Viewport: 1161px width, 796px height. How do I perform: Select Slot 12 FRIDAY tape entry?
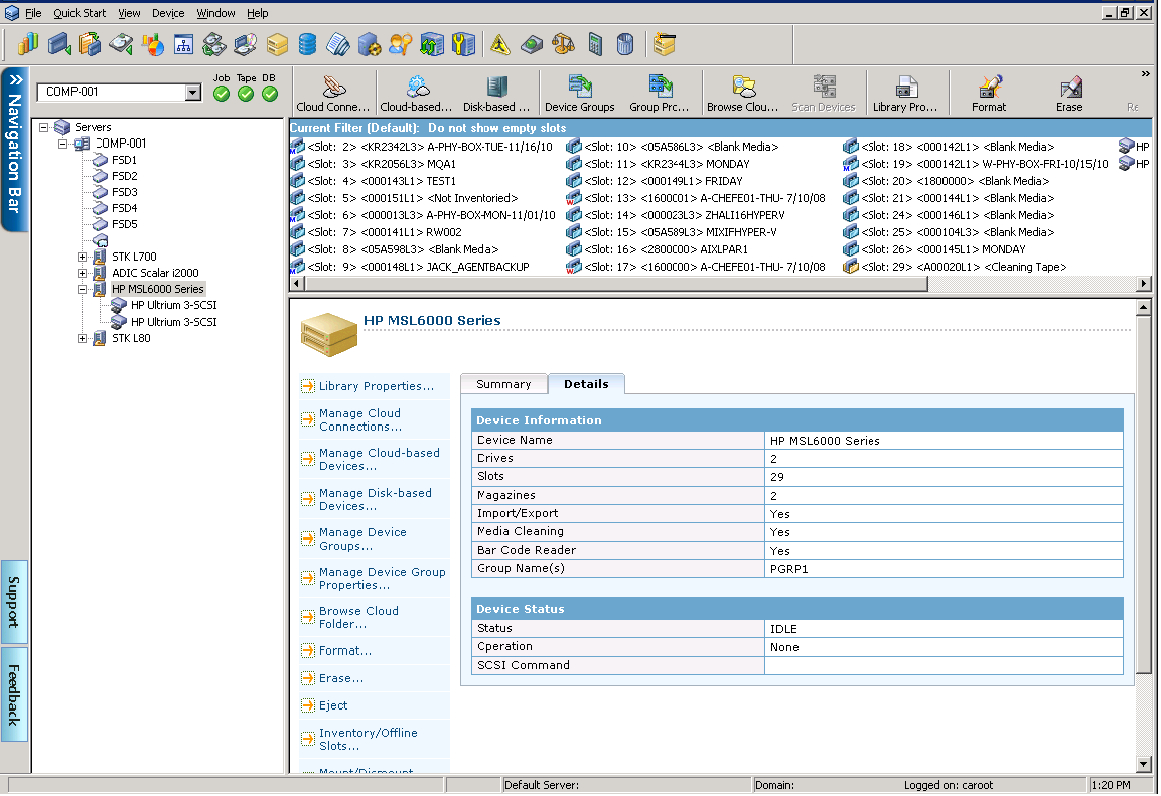click(x=664, y=181)
